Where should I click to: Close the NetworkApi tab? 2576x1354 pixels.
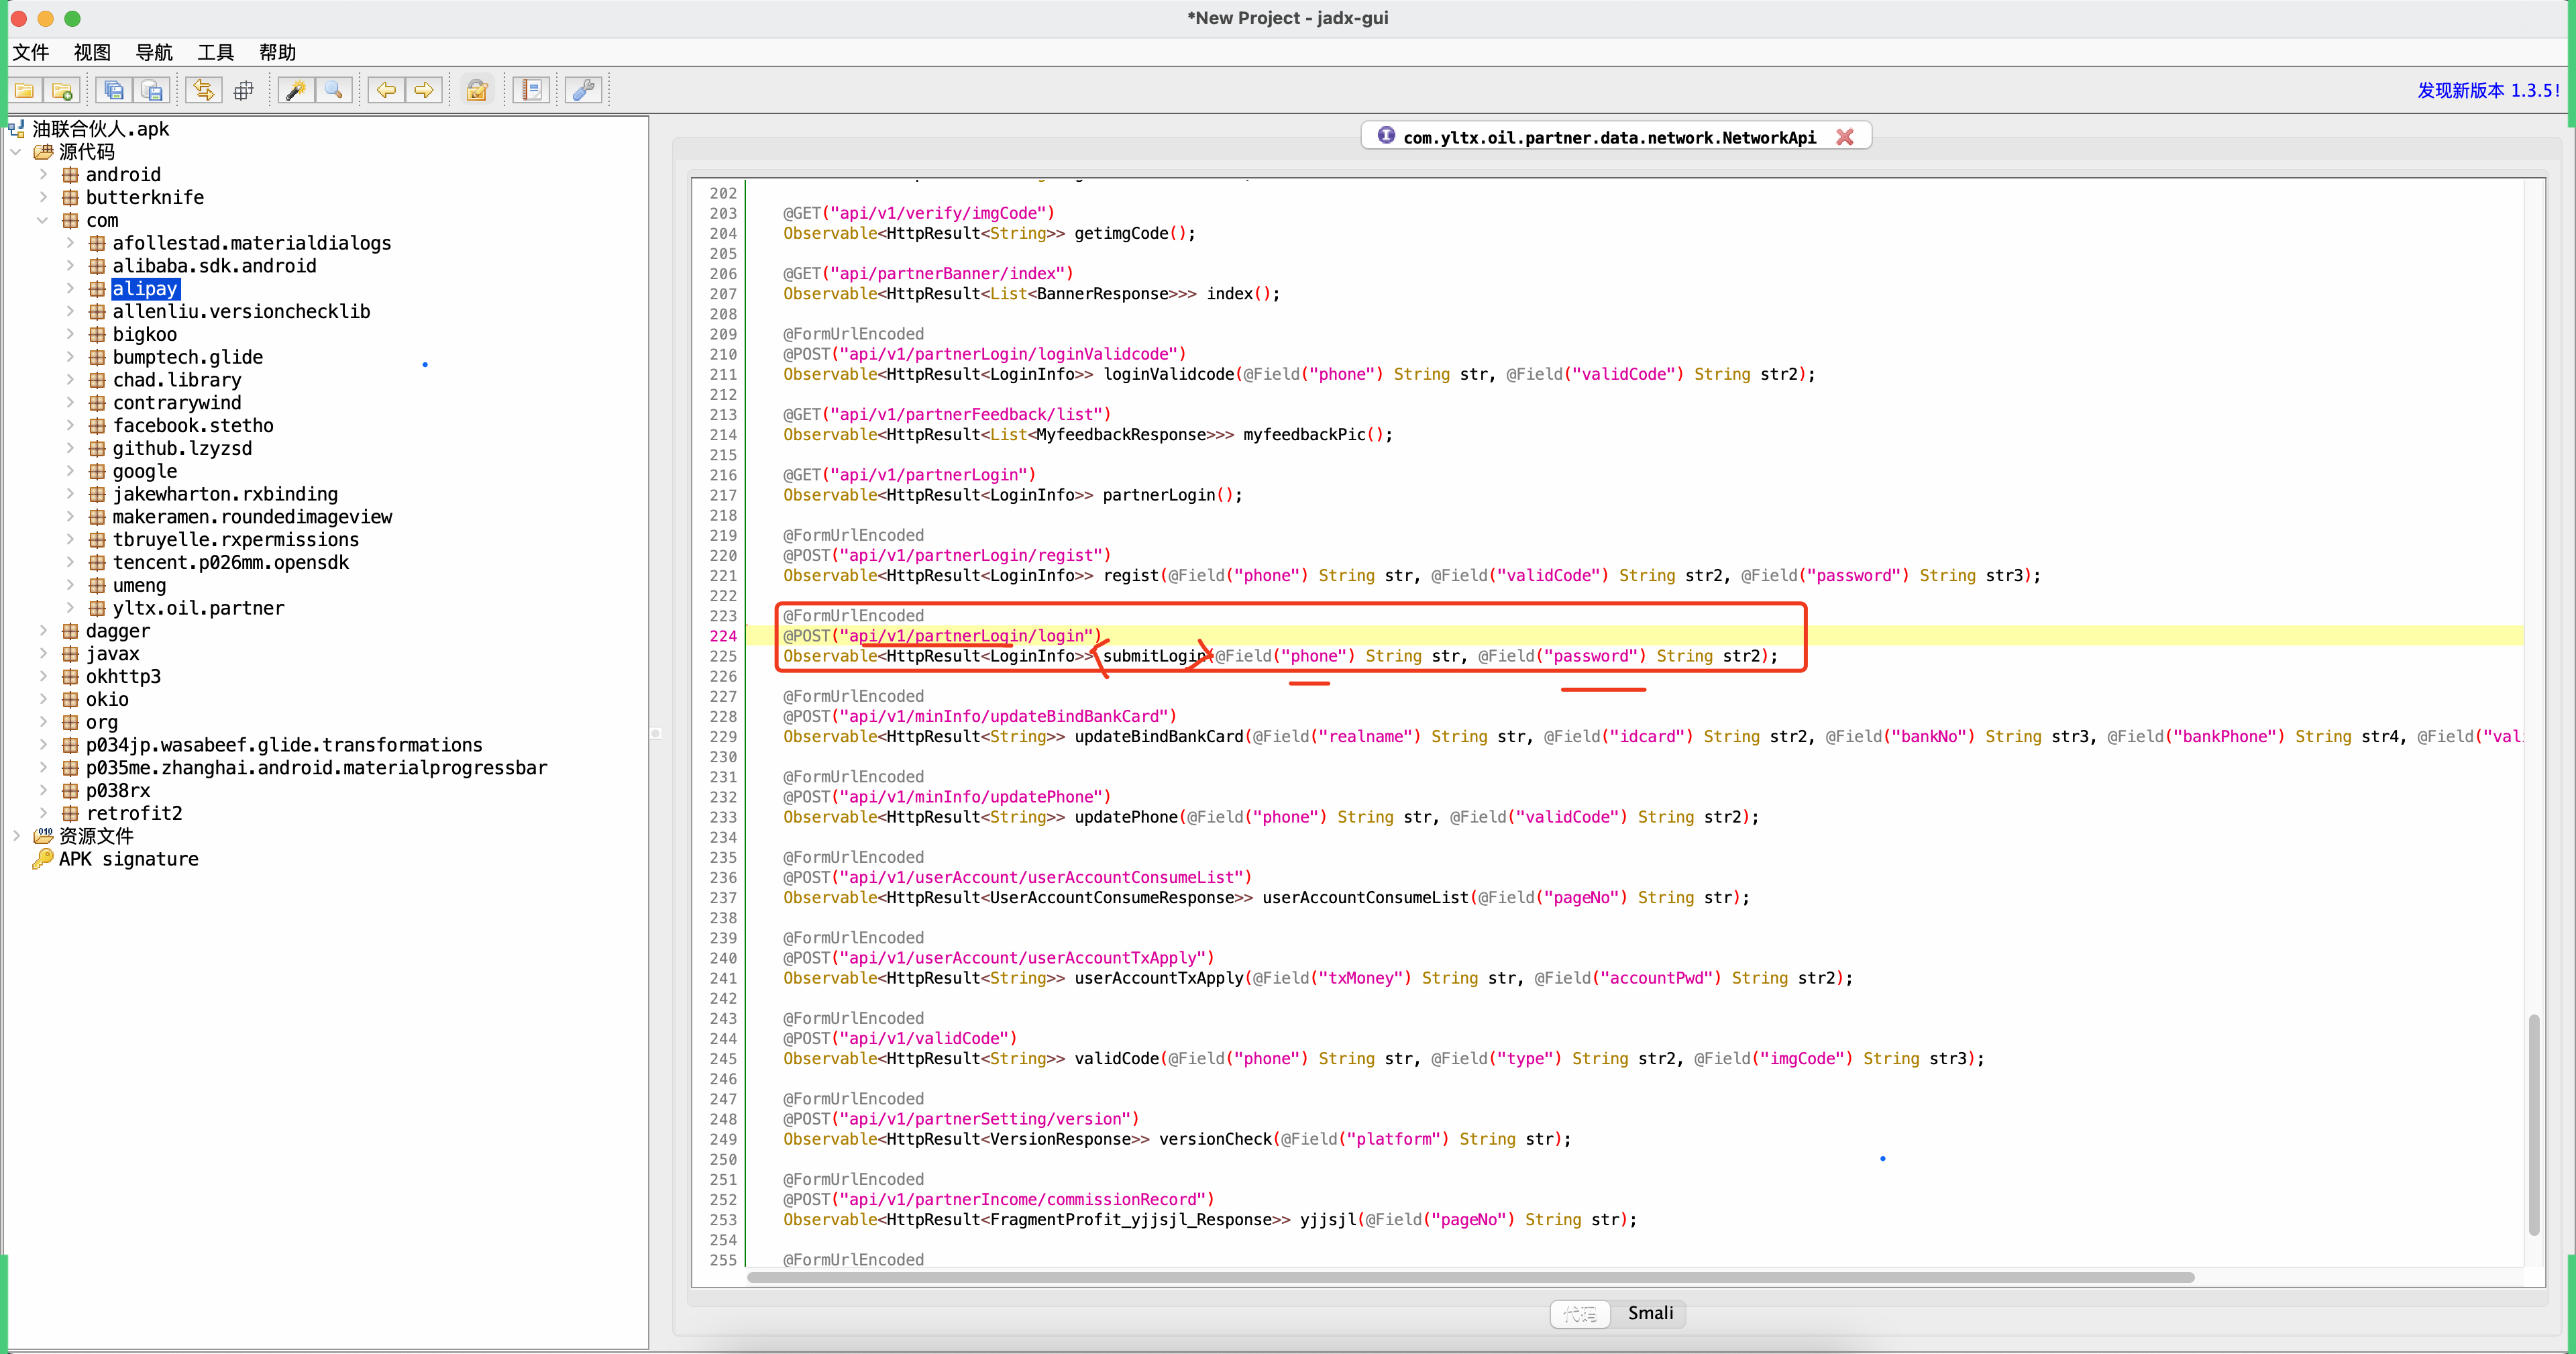pyautogui.click(x=1845, y=137)
